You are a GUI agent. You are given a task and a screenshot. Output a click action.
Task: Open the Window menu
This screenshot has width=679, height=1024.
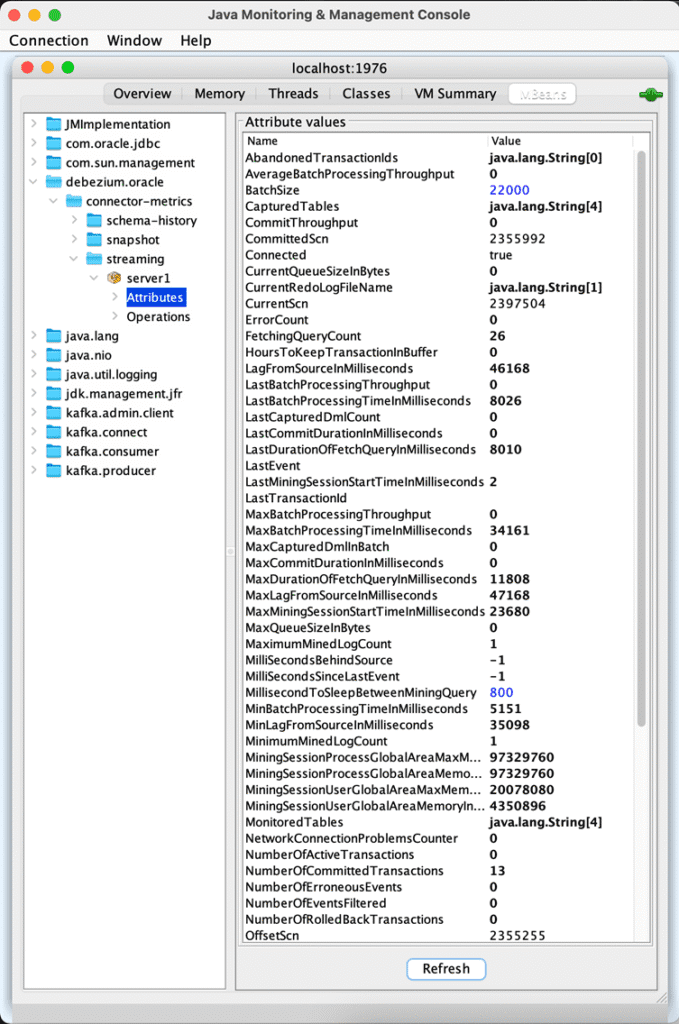click(x=134, y=40)
